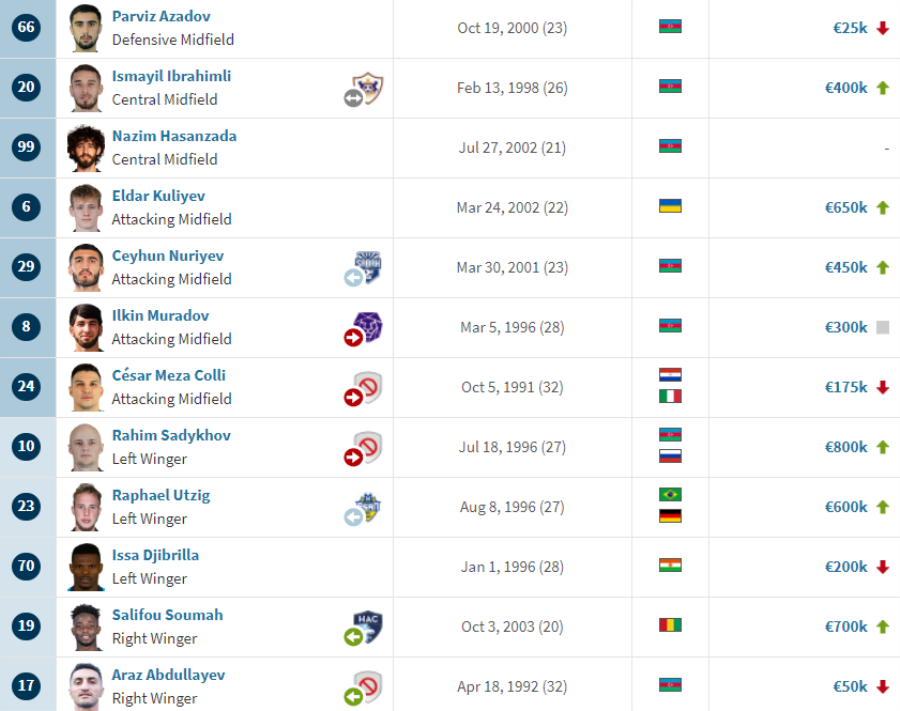900x711 pixels.
Task: Click Ilkin Muradov's purple club crest icon
Action: pyautogui.click(x=364, y=329)
